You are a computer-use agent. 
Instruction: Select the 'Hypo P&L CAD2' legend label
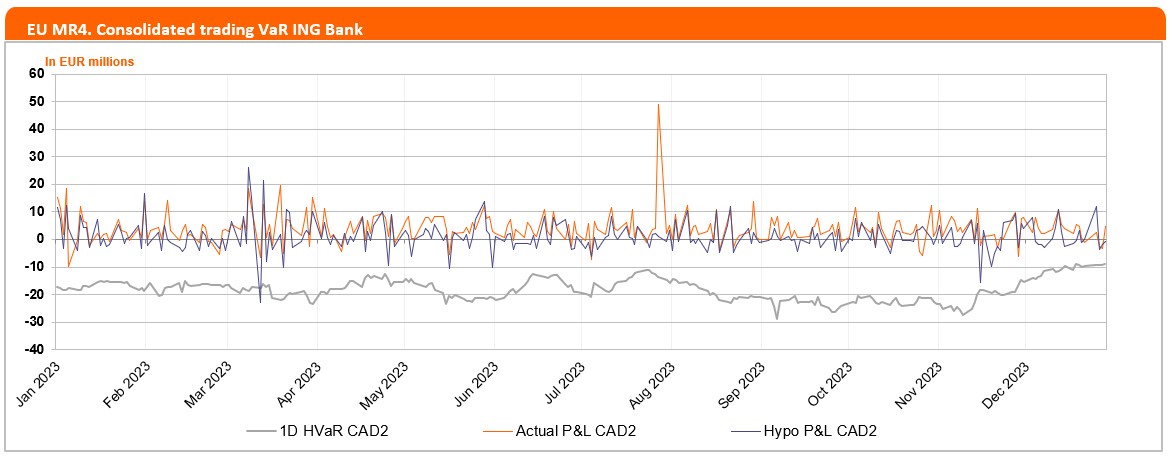pos(820,431)
